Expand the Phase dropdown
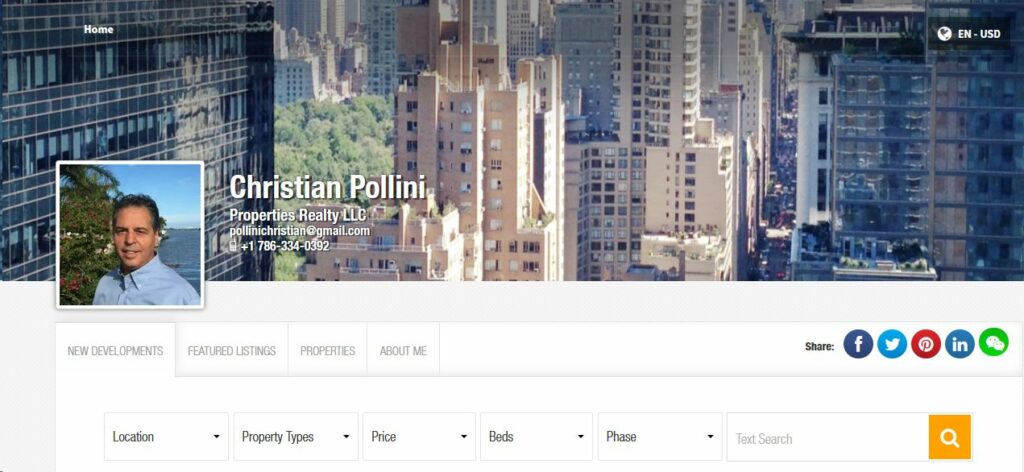 click(660, 436)
